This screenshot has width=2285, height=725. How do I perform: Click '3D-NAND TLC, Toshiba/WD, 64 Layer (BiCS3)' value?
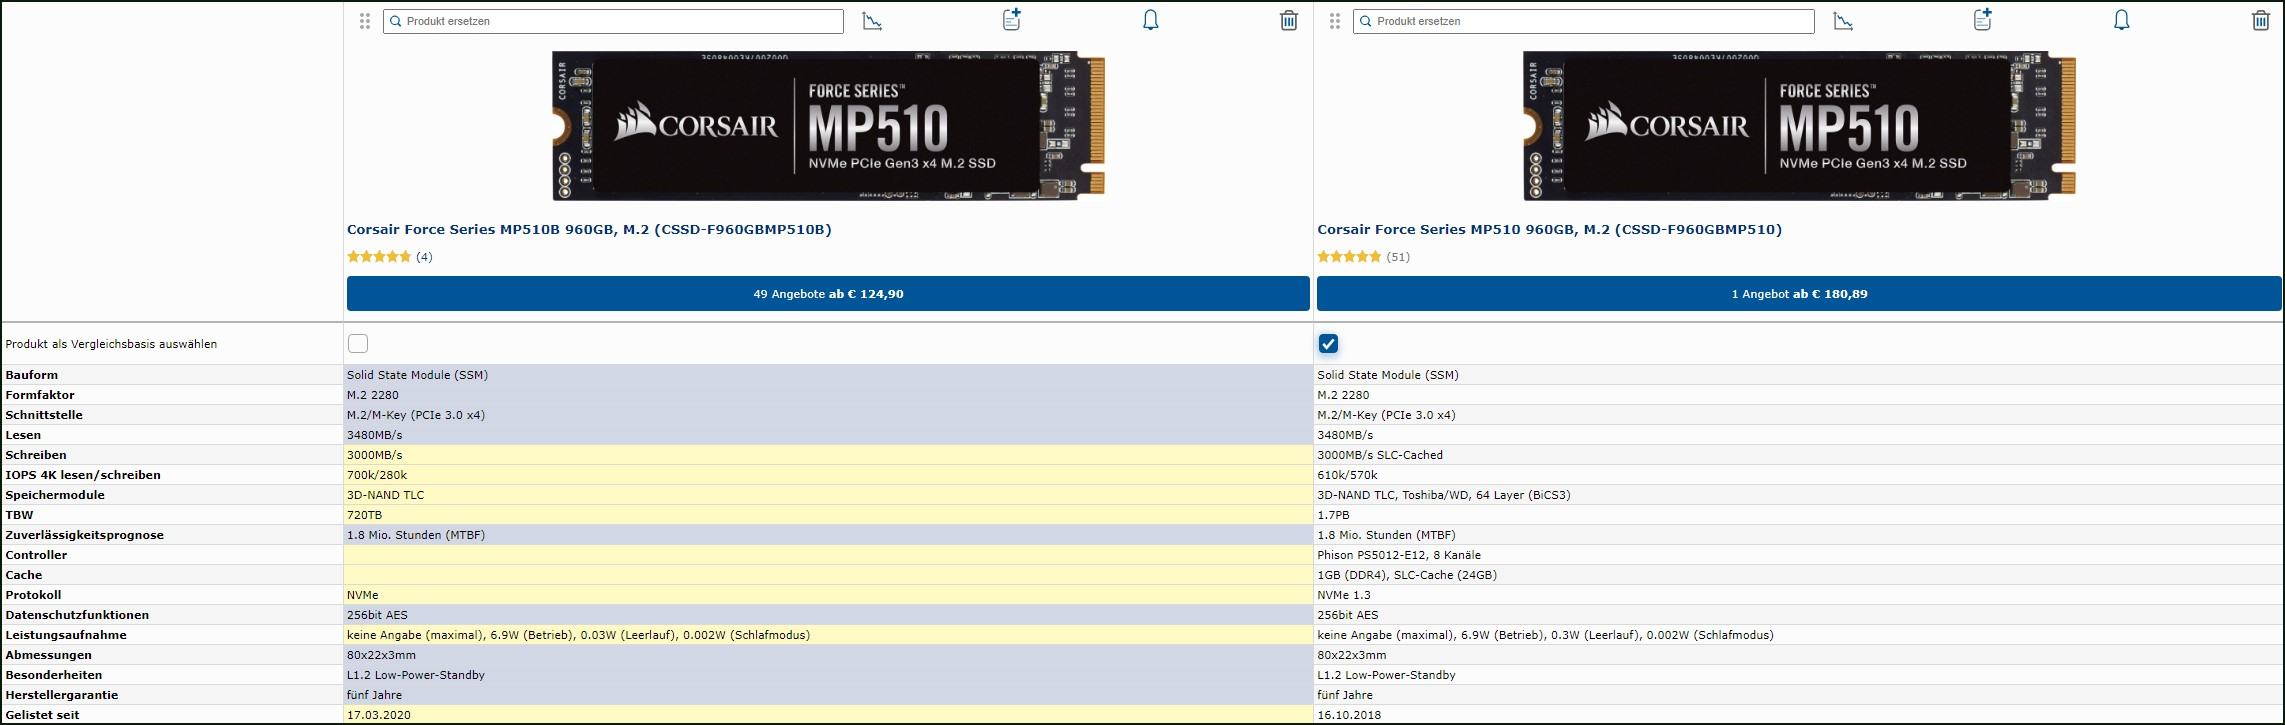coord(1444,495)
